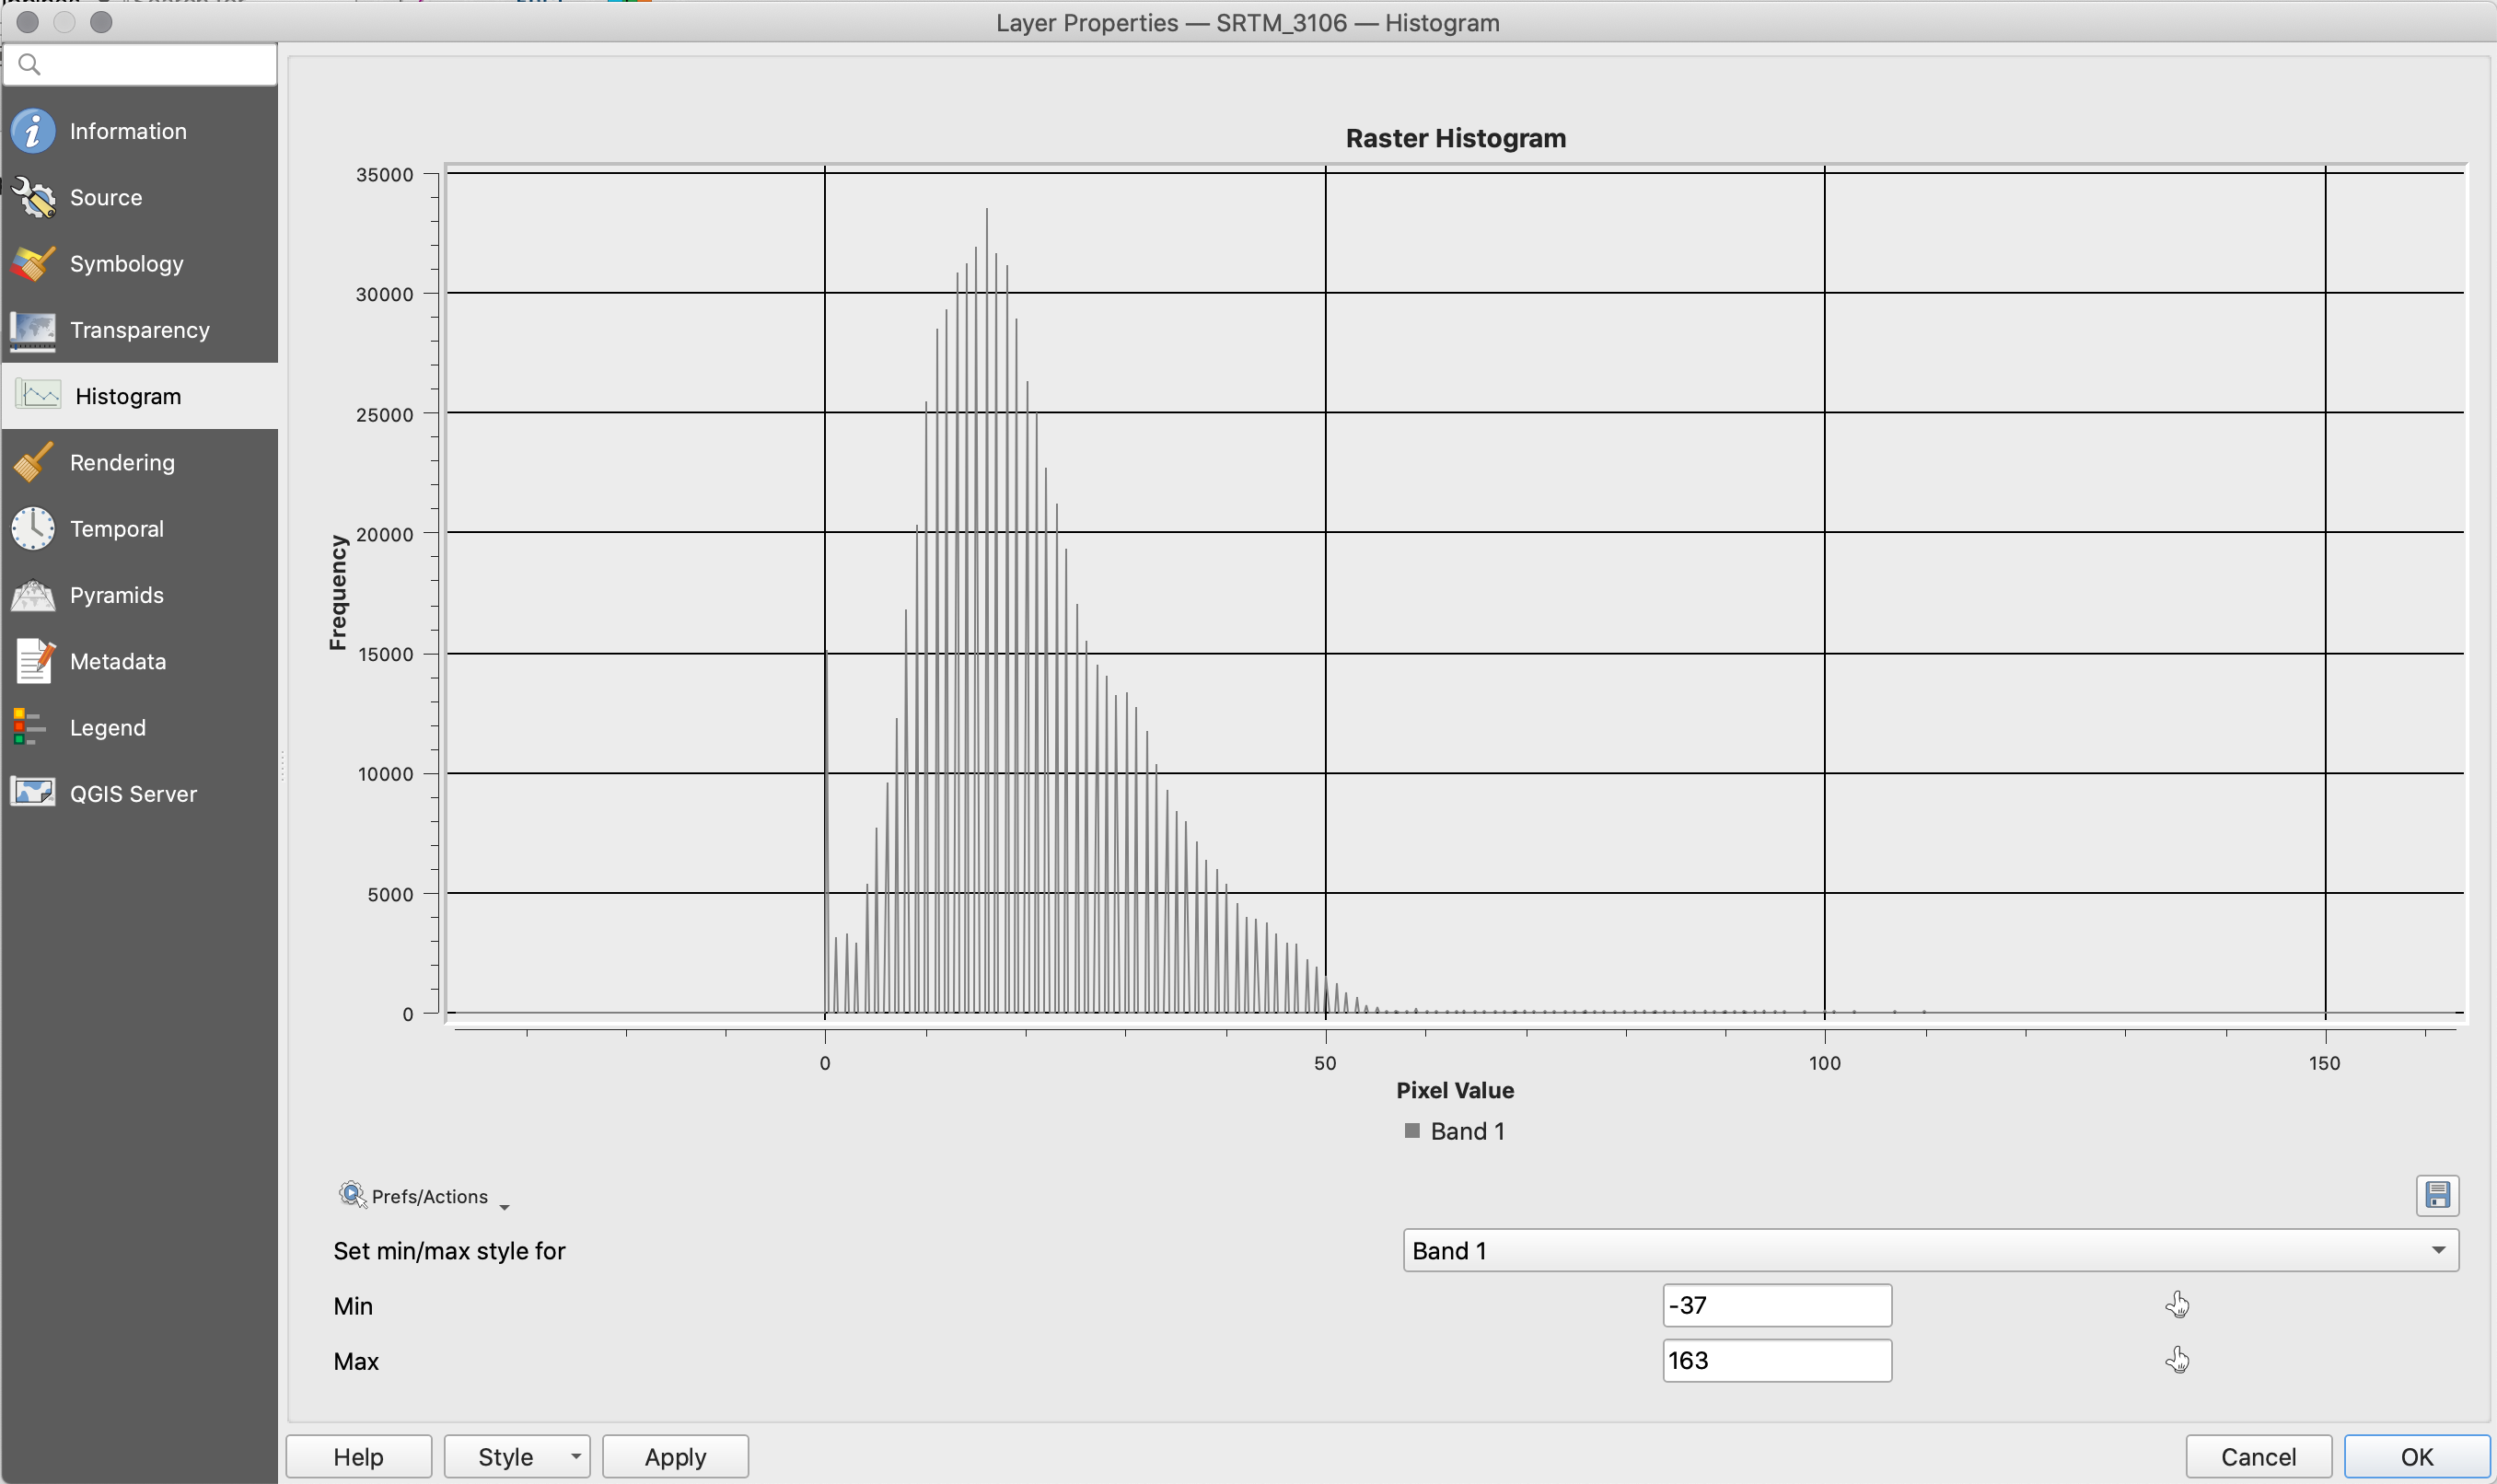2497x1484 pixels.
Task: Click the Information sidebar icon
Action: pyautogui.click(x=33, y=131)
